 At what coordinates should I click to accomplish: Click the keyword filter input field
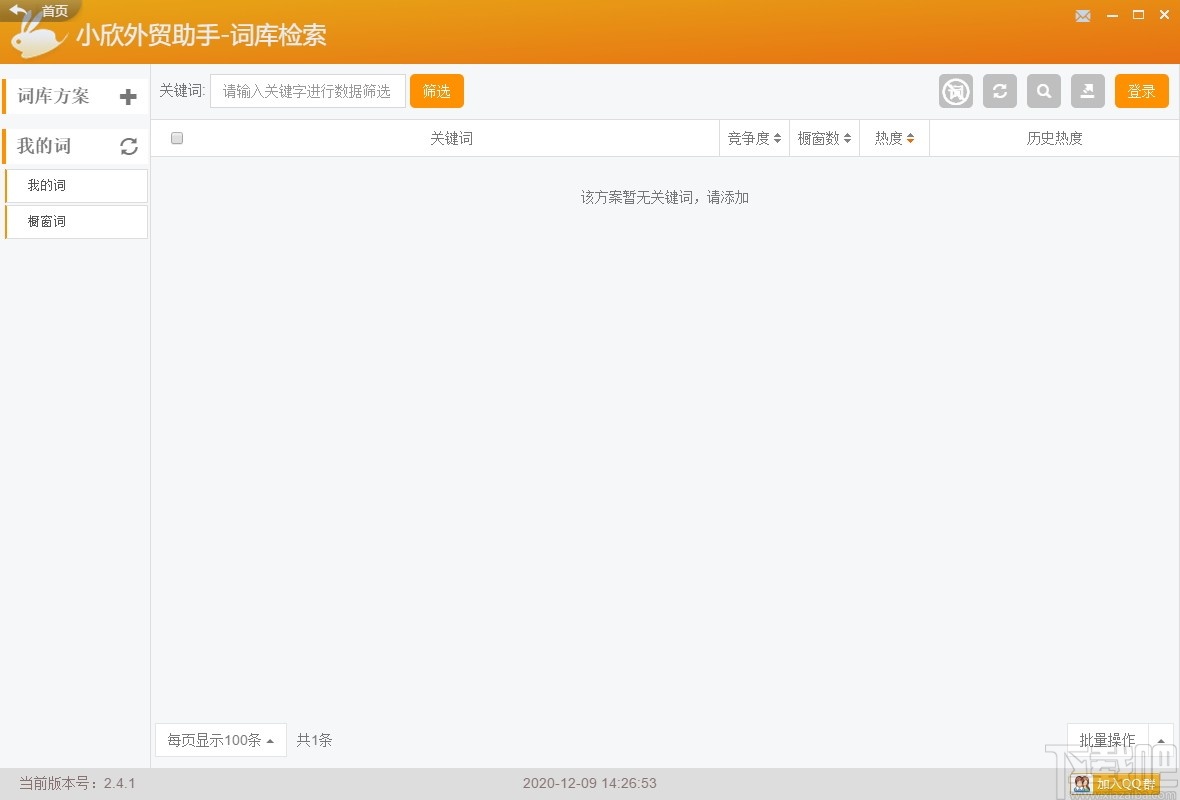pyautogui.click(x=307, y=90)
